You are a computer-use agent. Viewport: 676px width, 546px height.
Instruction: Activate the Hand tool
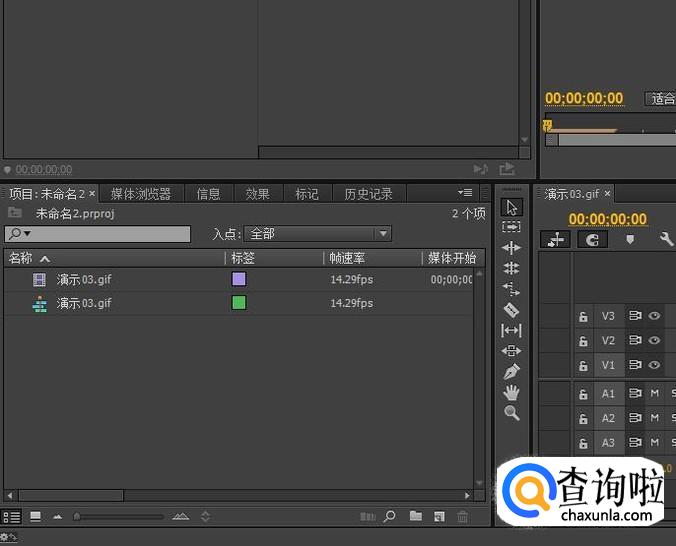point(511,393)
